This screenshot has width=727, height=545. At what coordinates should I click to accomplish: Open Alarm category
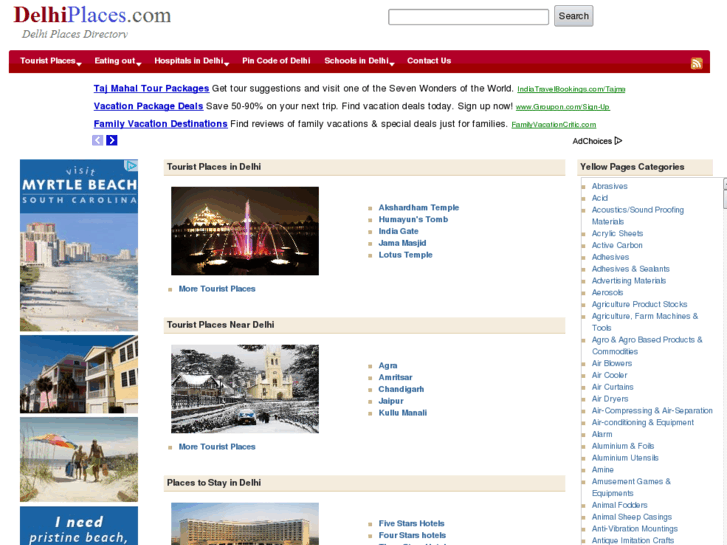602,434
